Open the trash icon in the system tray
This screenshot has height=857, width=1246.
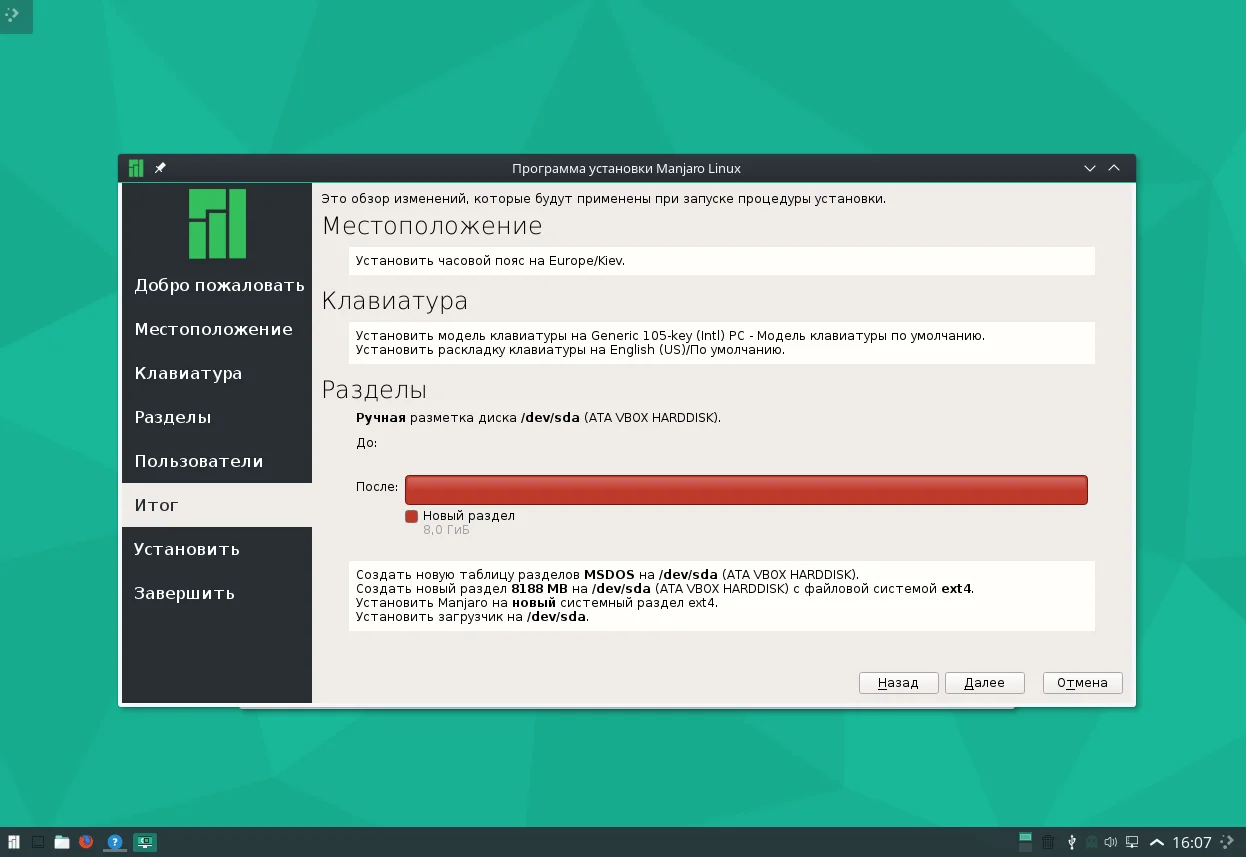tap(1048, 842)
